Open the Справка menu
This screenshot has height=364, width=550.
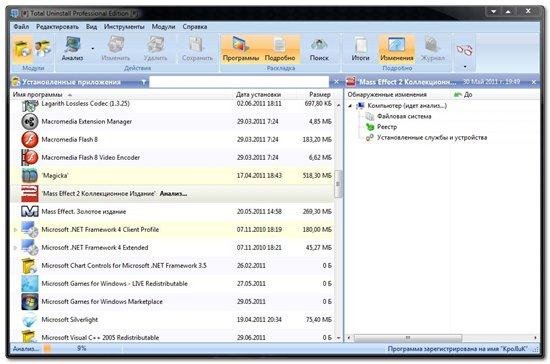(x=195, y=27)
